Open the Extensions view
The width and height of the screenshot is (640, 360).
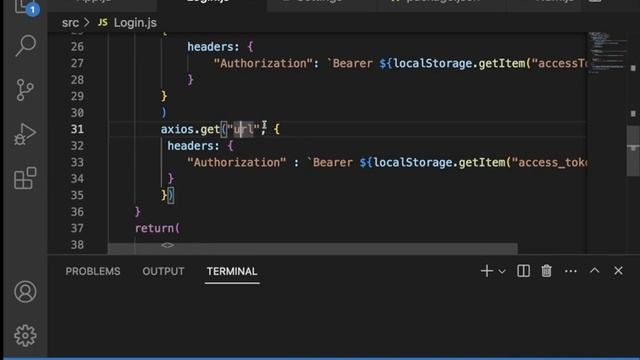coord(25,178)
